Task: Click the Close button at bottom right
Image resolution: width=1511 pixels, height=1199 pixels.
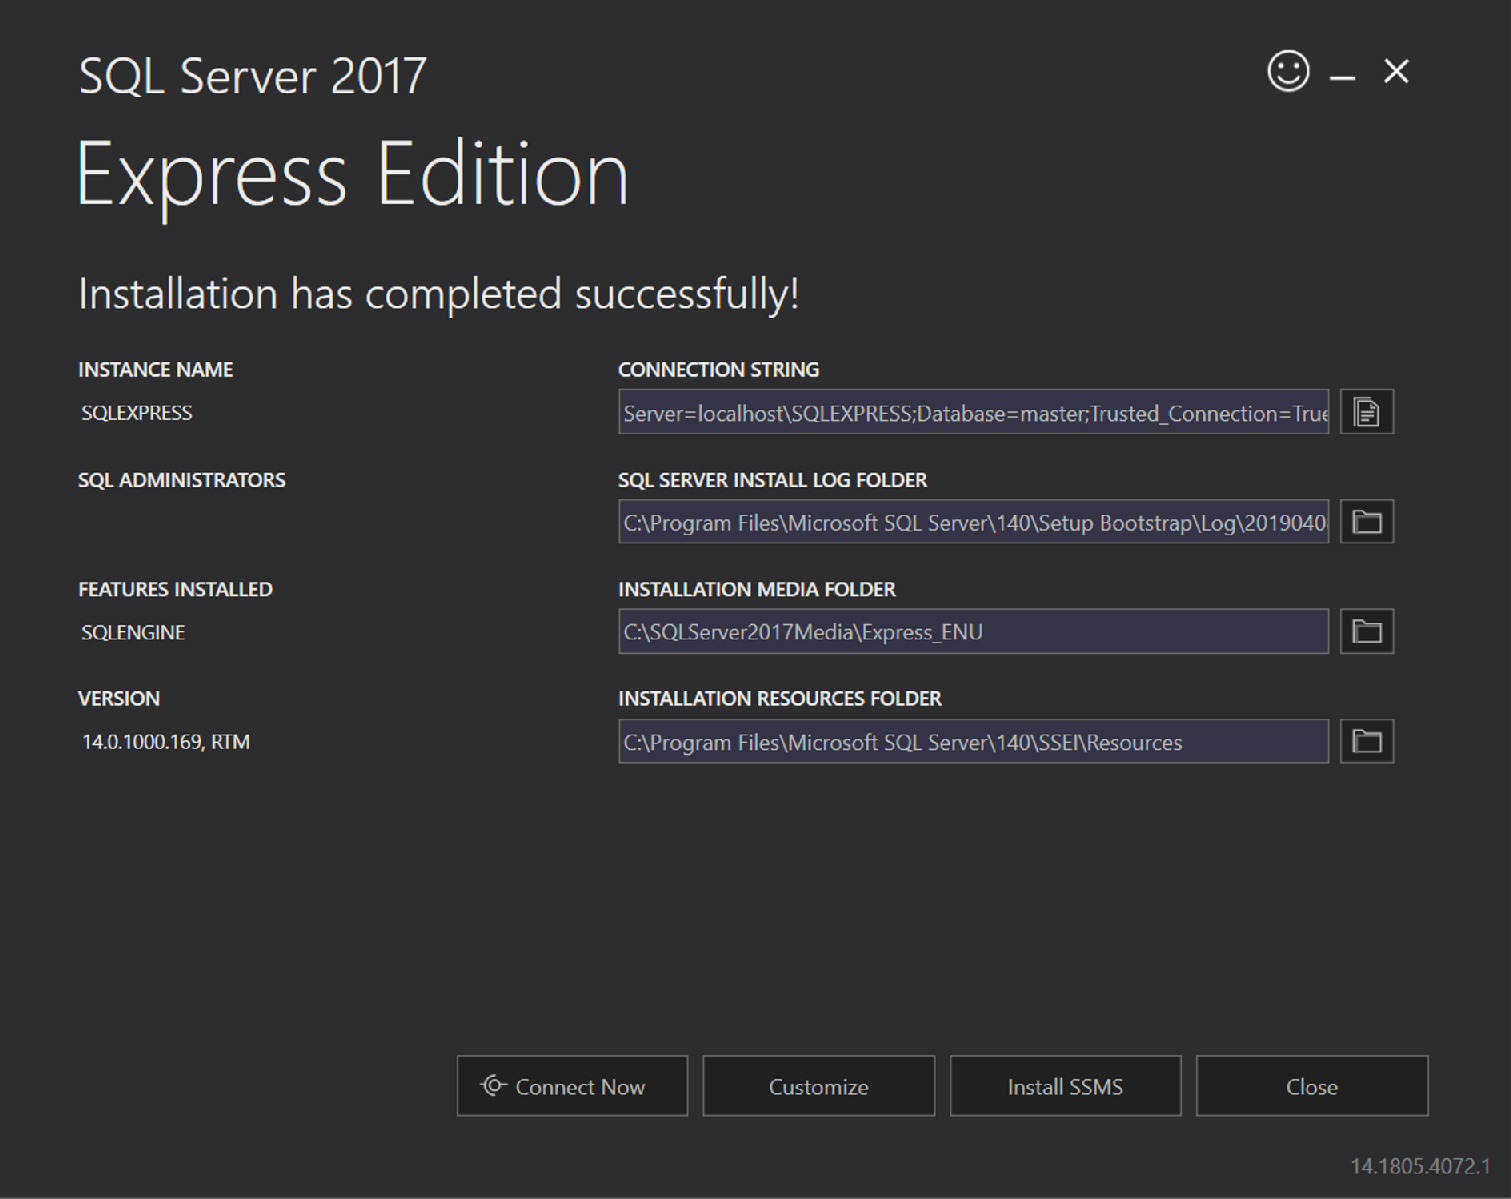Action: [x=1311, y=1086]
